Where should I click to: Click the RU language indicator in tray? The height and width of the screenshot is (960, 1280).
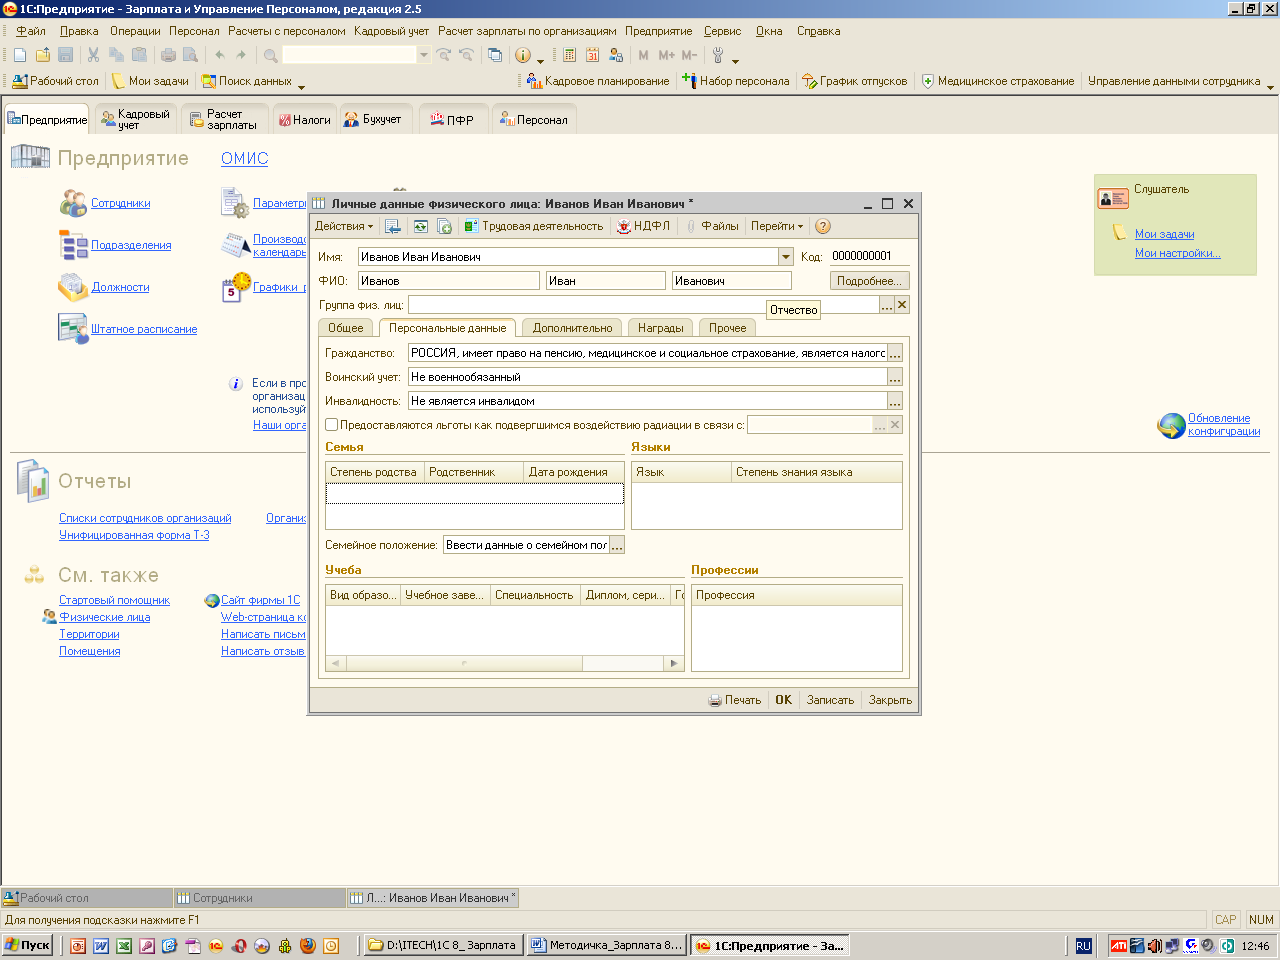coord(1083,945)
